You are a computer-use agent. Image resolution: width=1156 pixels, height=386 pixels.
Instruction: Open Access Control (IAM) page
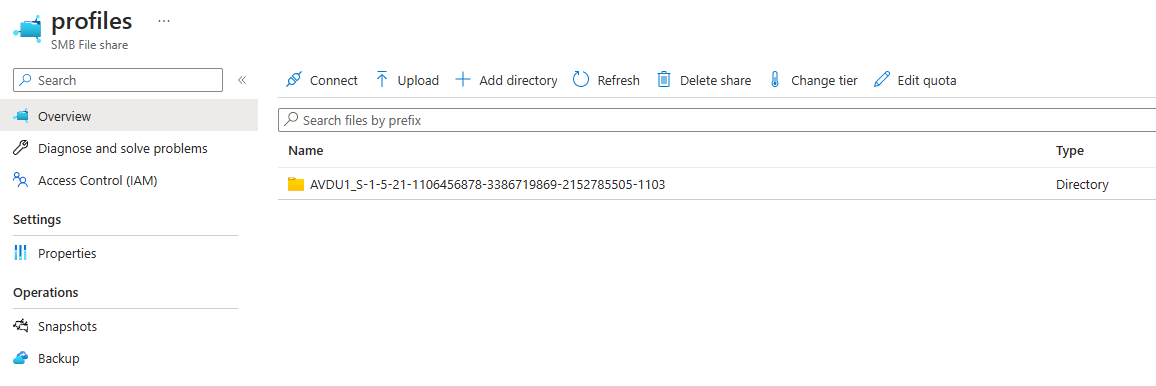click(97, 180)
